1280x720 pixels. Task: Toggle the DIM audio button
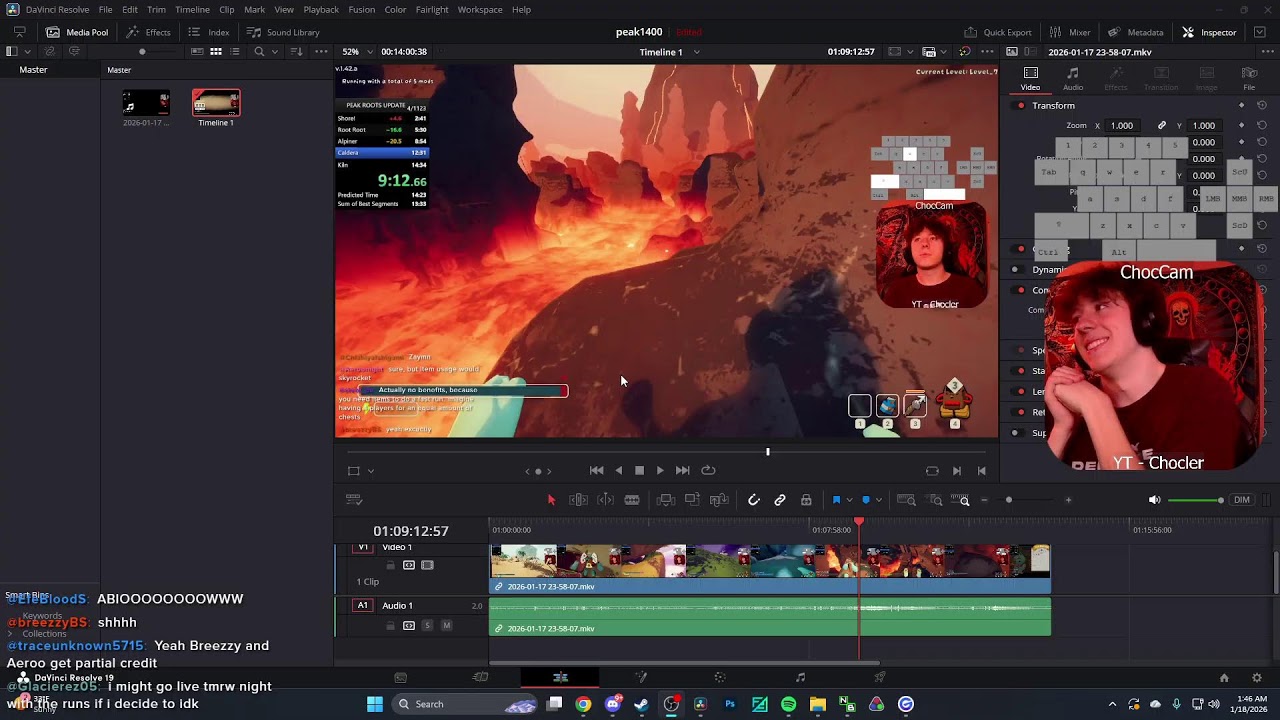tap(1241, 500)
